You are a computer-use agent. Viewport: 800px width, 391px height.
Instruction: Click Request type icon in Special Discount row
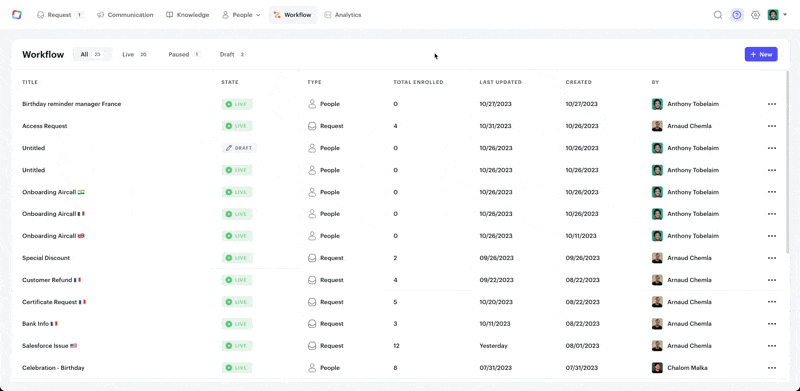point(312,258)
